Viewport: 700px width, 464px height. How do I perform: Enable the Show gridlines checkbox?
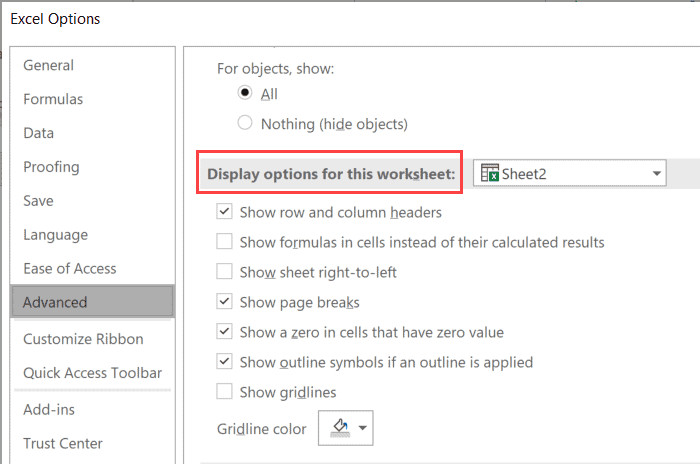[225, 392]
